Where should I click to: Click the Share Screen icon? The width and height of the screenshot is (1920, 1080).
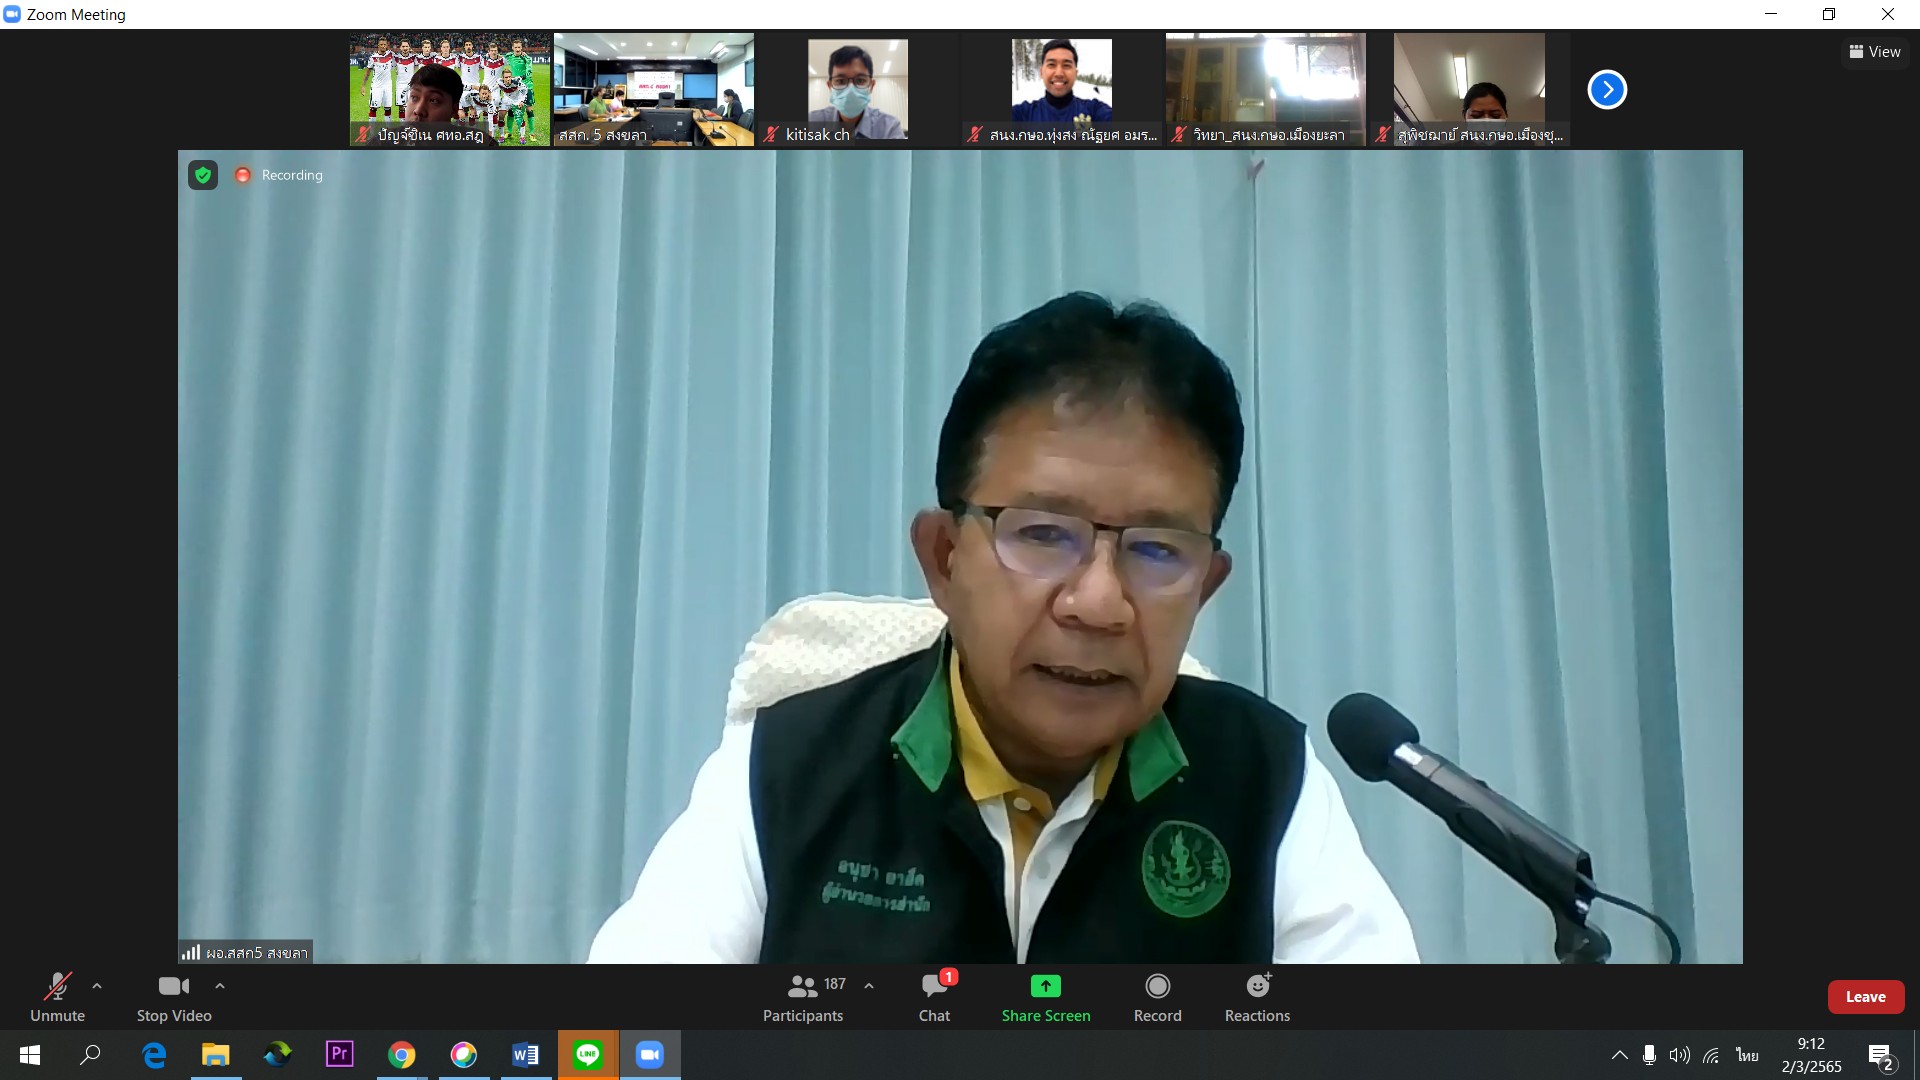pos(1045,987)
